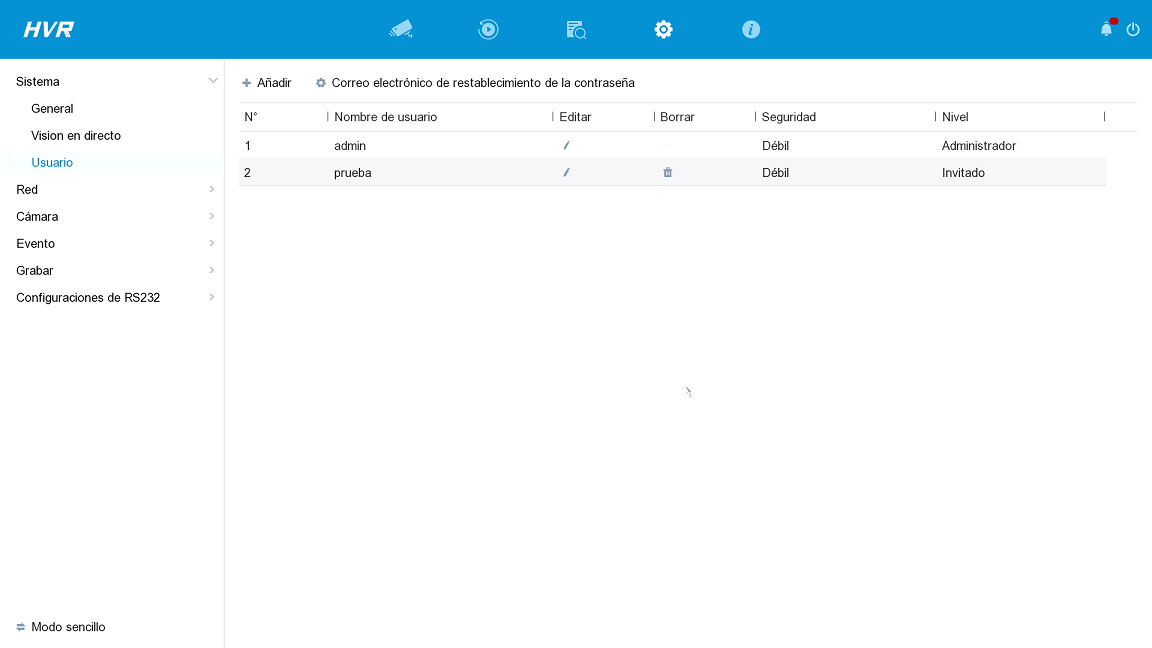
Task: Expand the Evento menu section
Action: [x=112, y=244]
